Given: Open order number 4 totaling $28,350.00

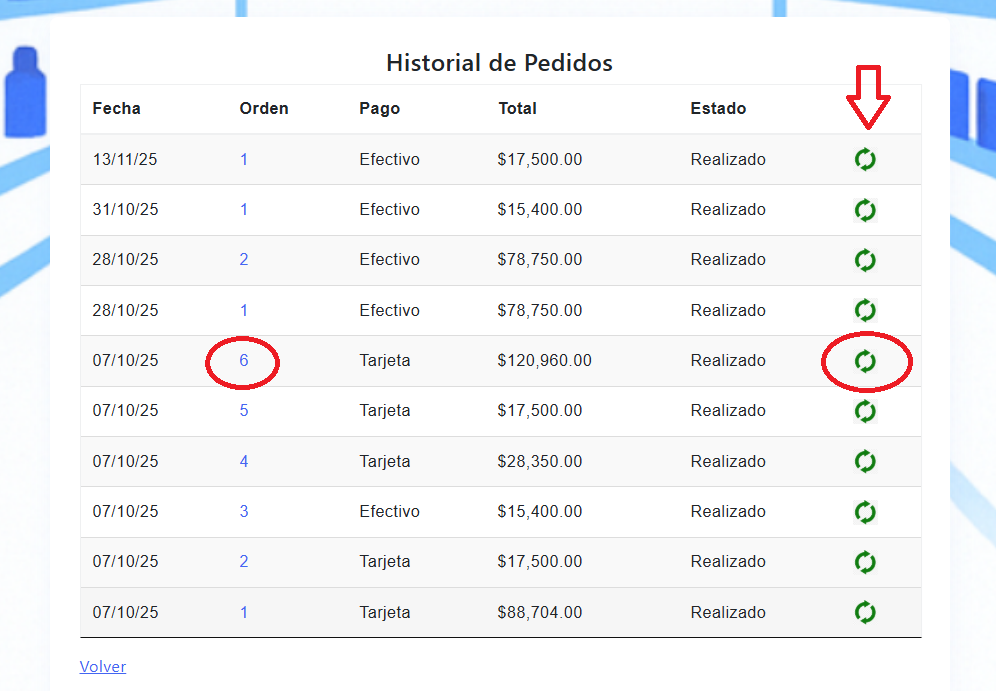Looking at the screenshot, I should point(244,461).
